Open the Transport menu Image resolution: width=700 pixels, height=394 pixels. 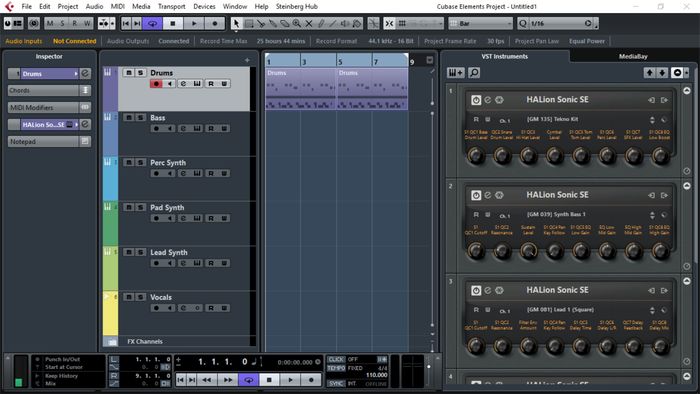[x=171, y=6]
